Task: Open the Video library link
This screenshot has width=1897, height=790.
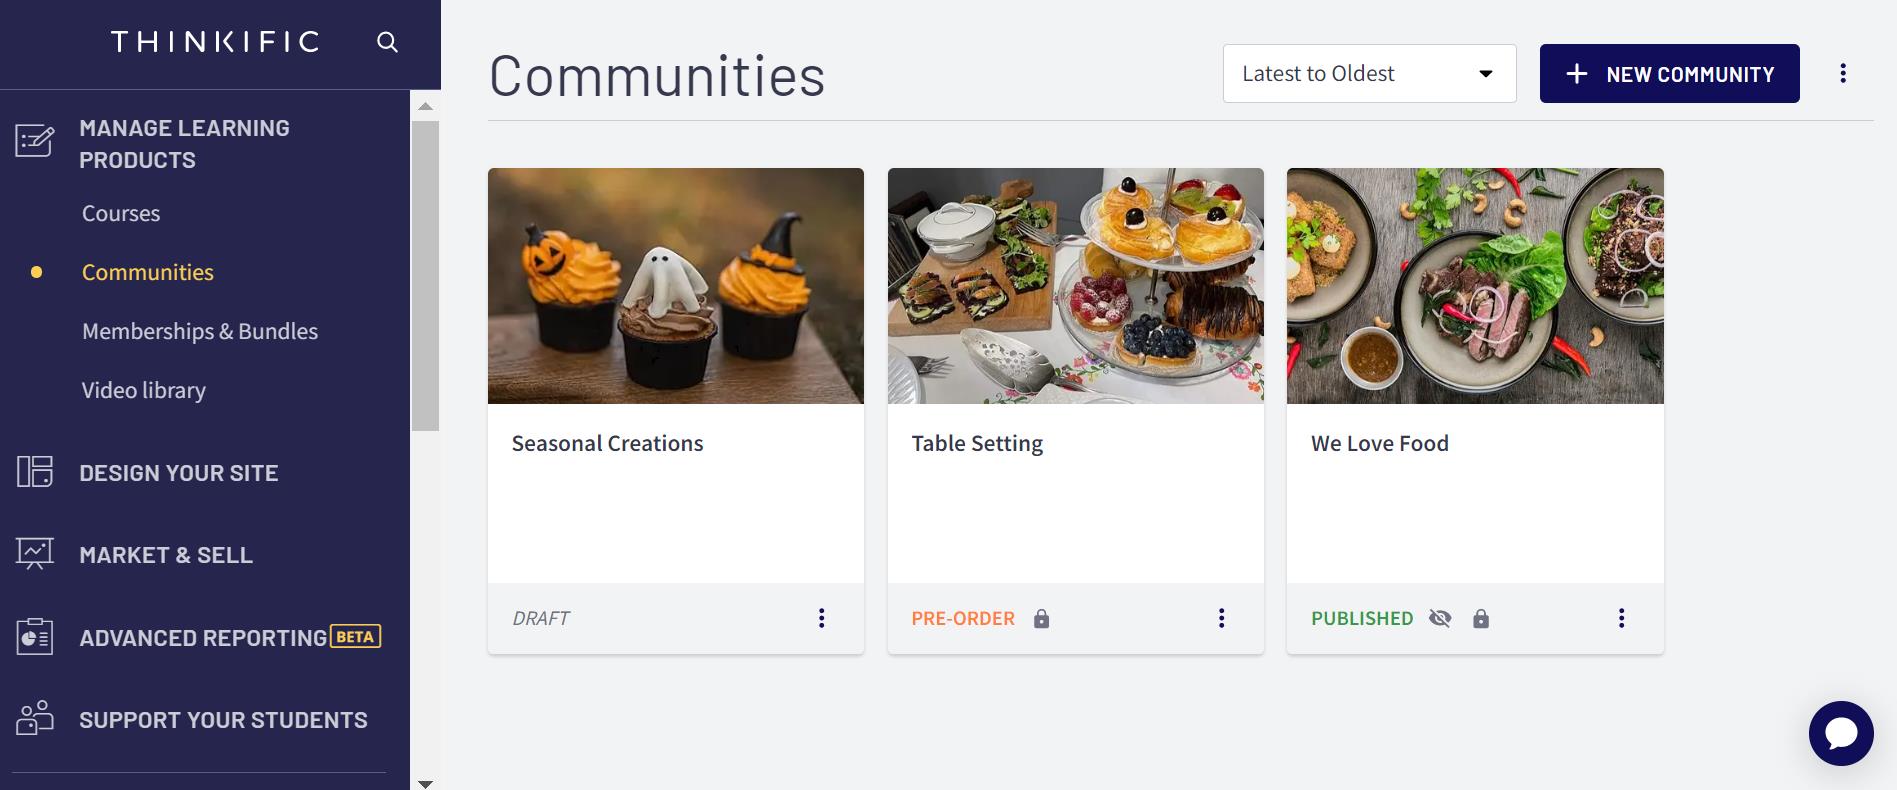Action: pyautogui.click(x=143, y=390)
